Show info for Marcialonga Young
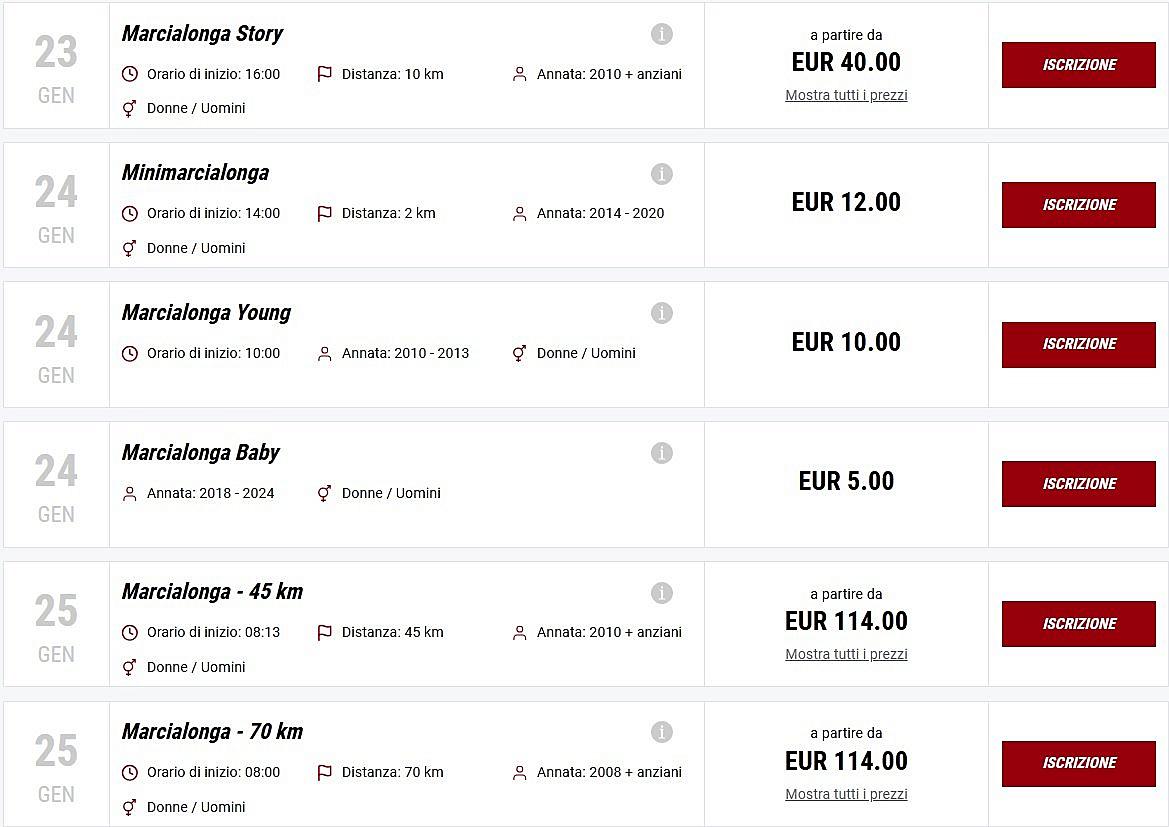The height and width of the screenshot is (827, 1169). [x=662, y=313]
